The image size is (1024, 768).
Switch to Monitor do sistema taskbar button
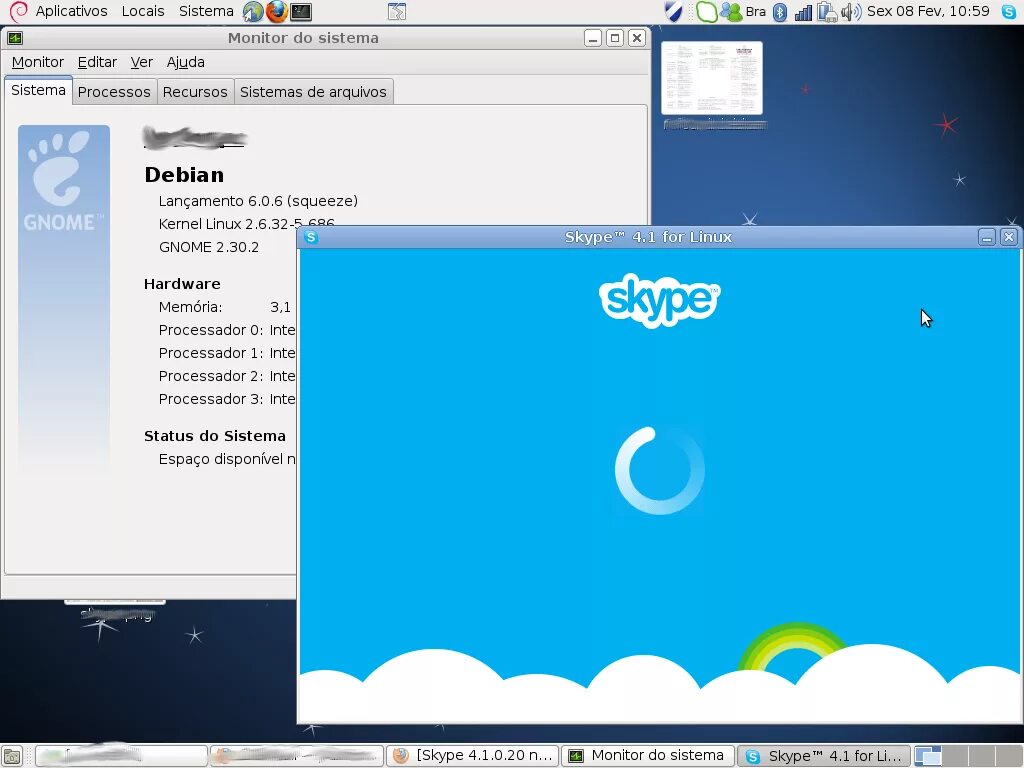[x=648, y=756]
